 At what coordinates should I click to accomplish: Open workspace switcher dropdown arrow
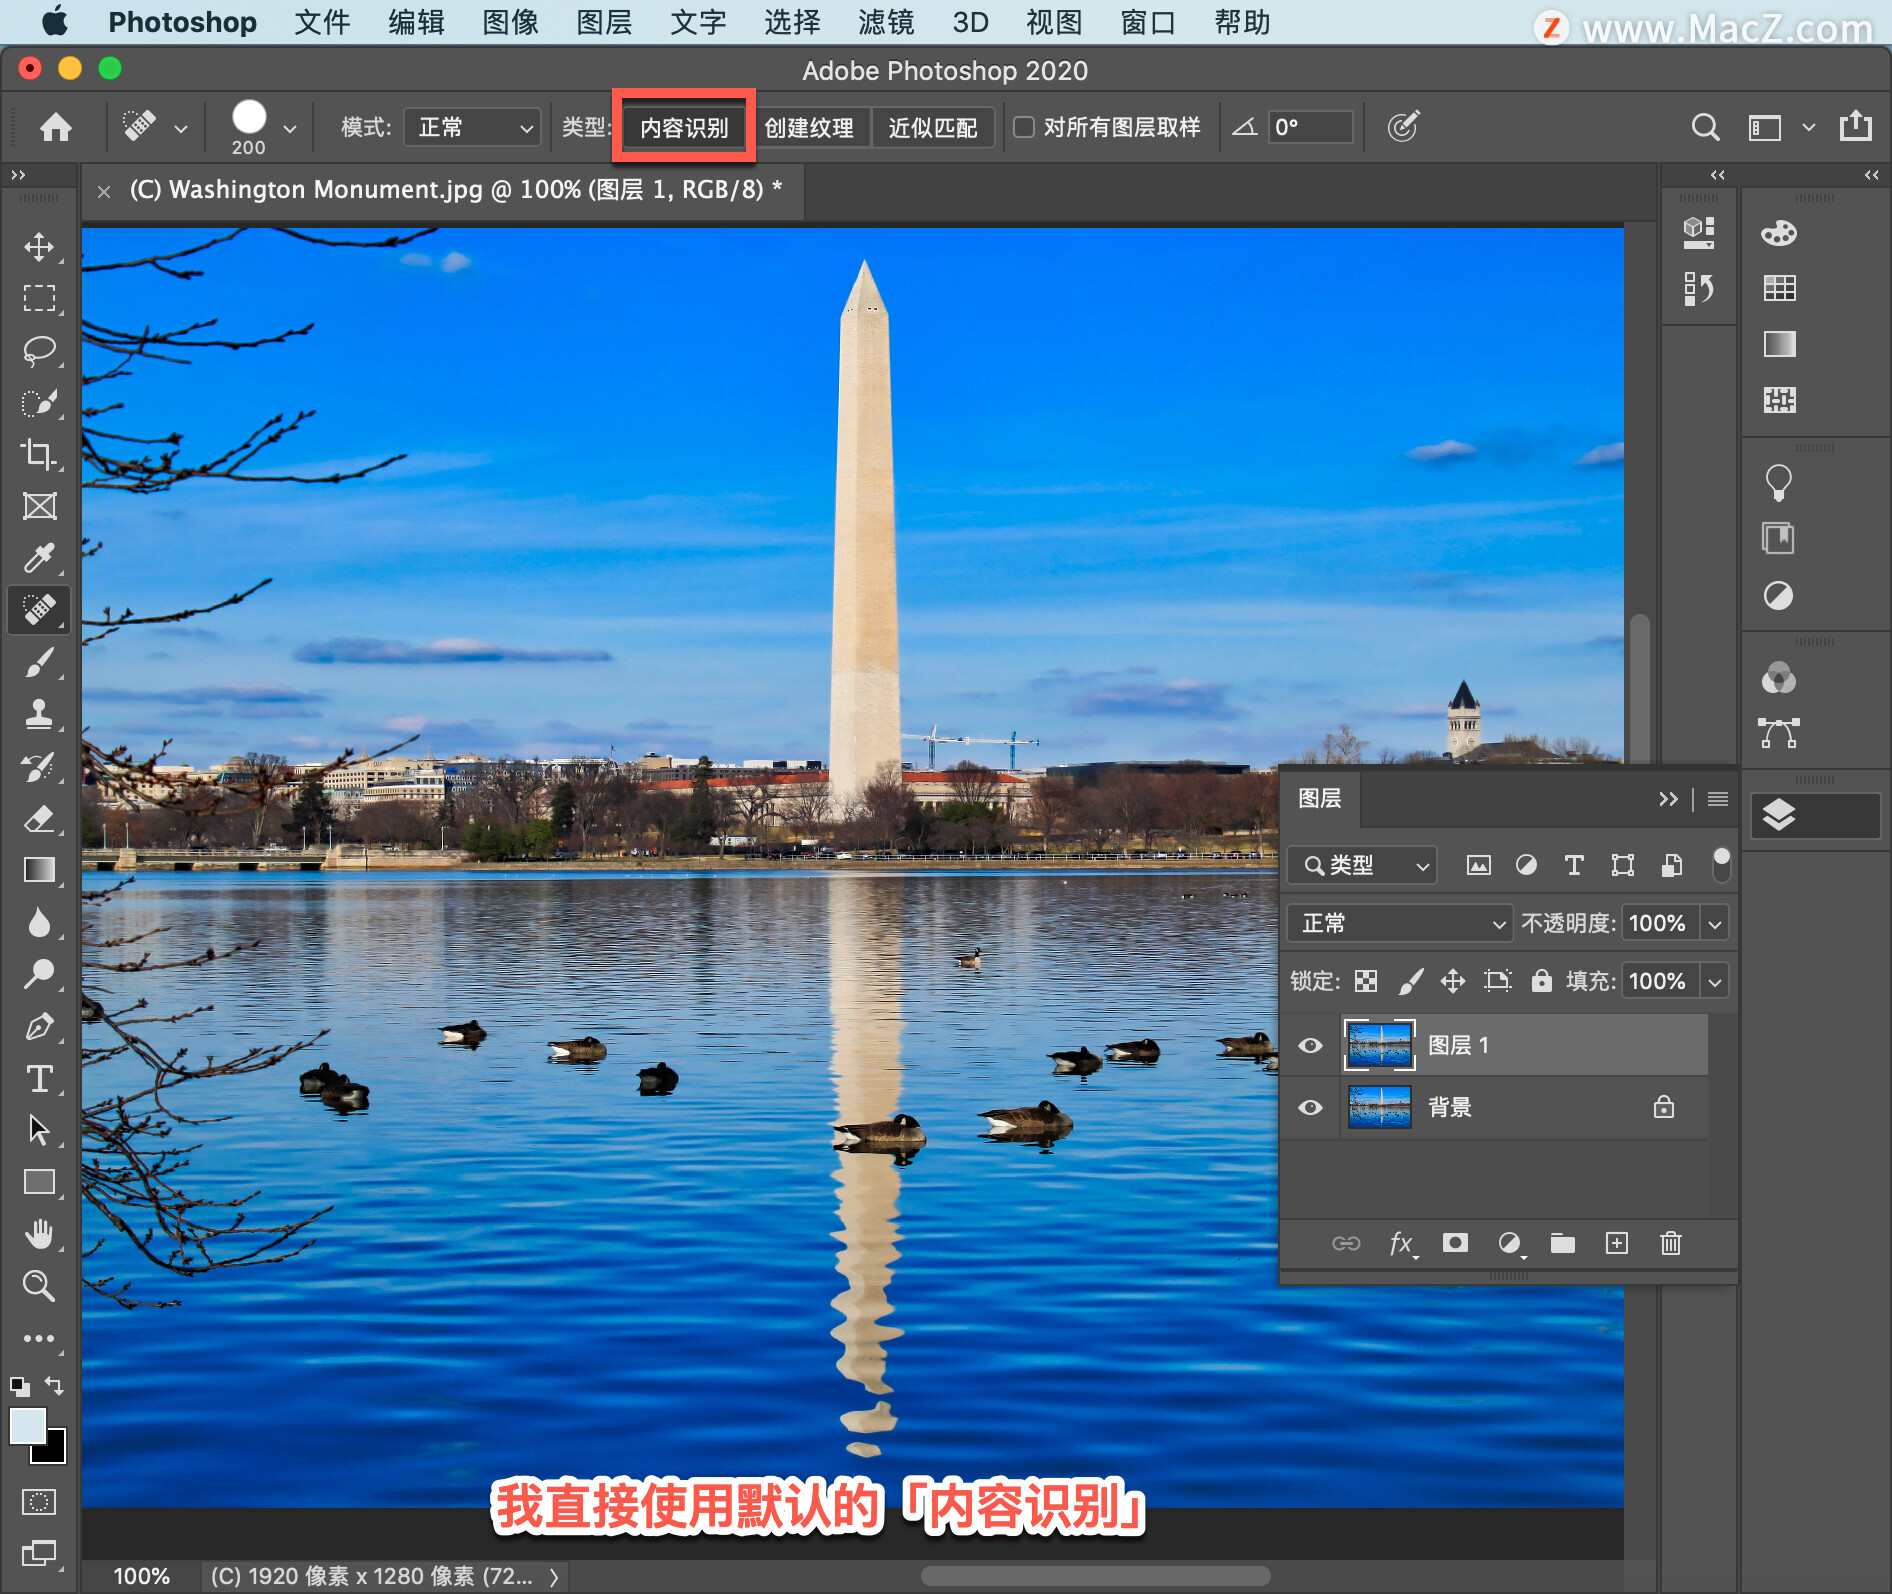[x=1808, y=127]
